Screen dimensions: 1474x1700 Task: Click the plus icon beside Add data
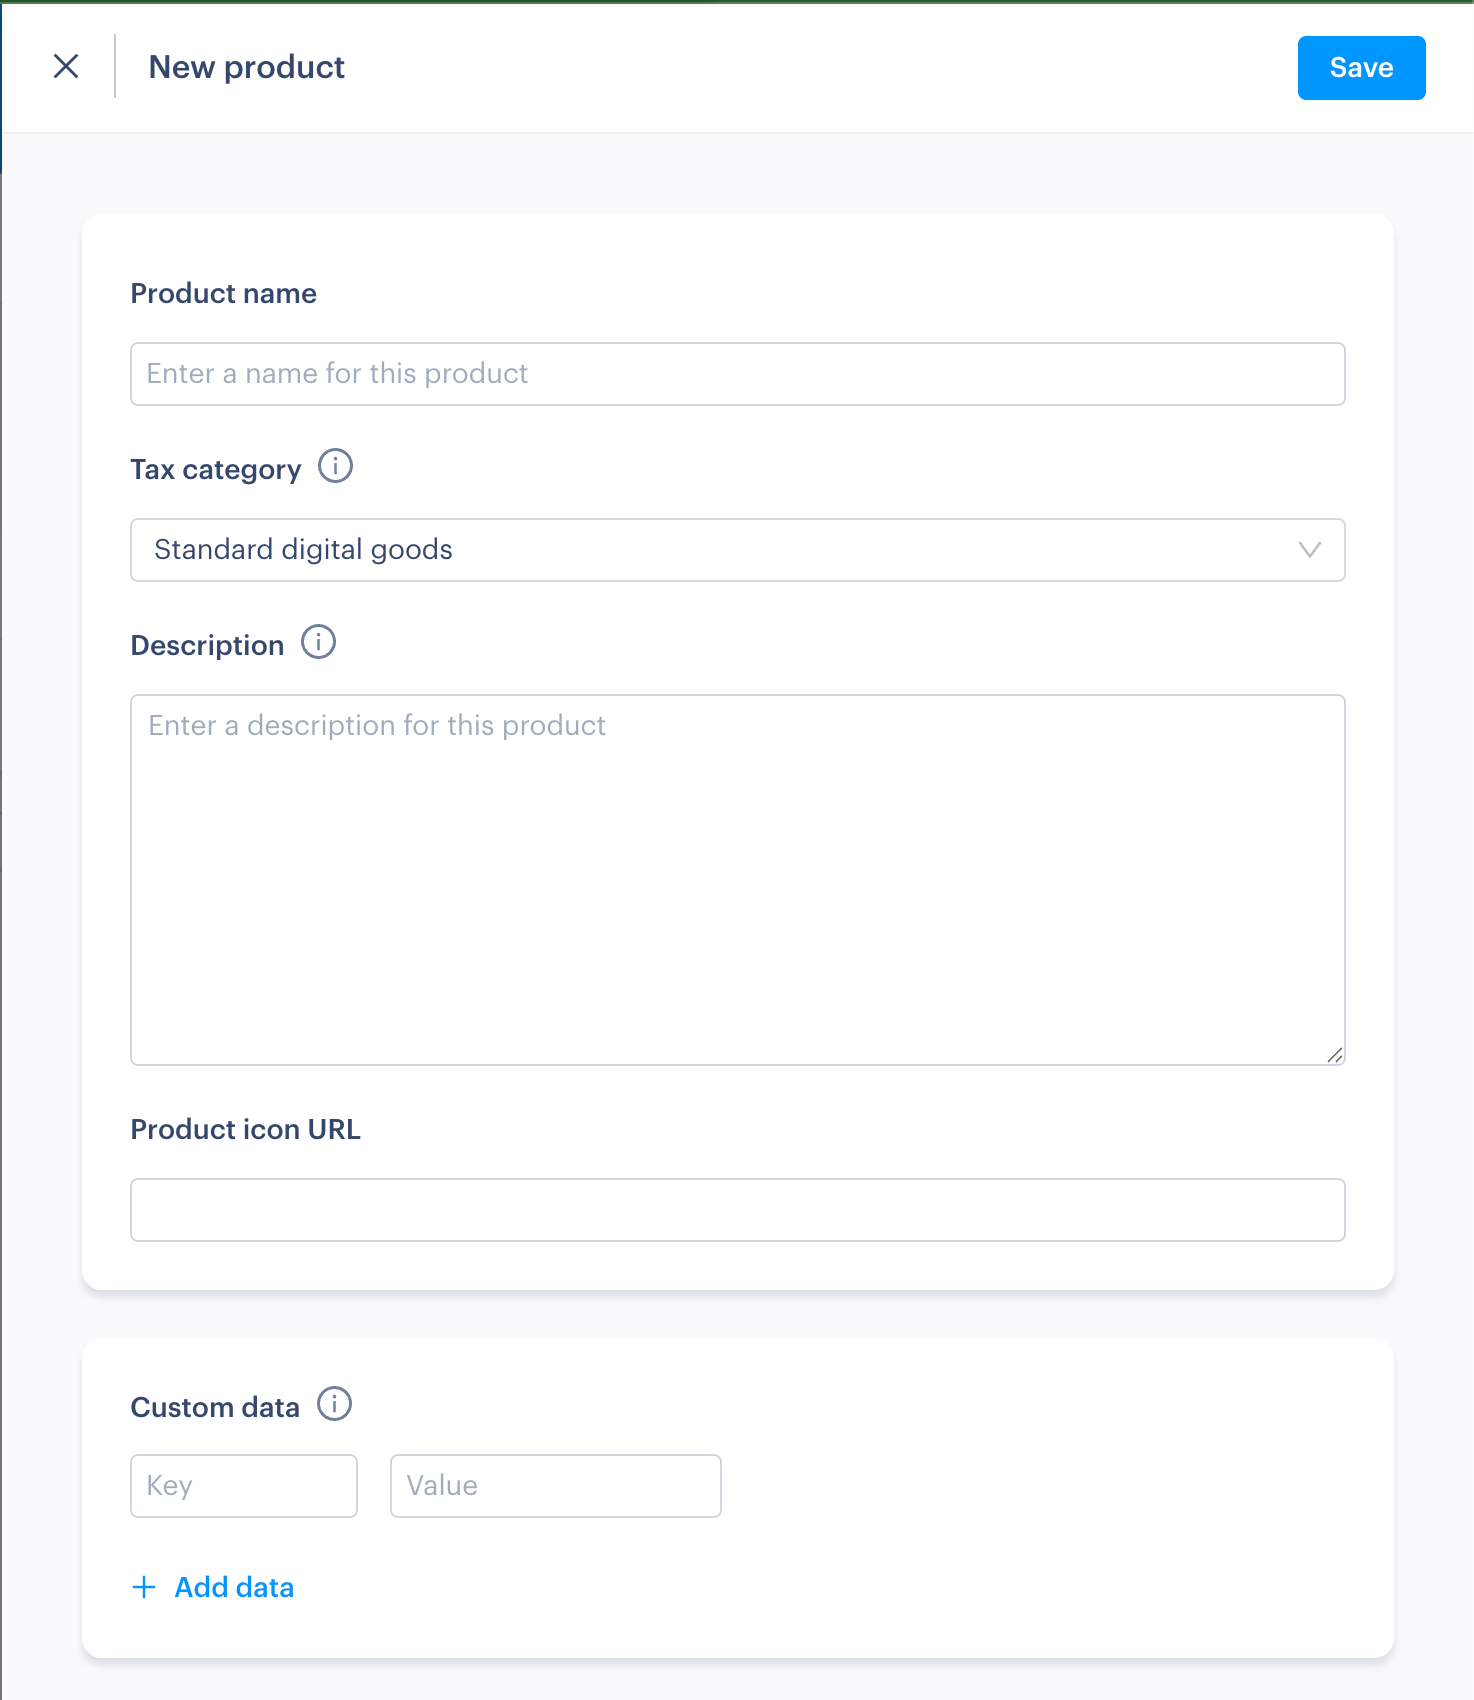[144, 1587]
